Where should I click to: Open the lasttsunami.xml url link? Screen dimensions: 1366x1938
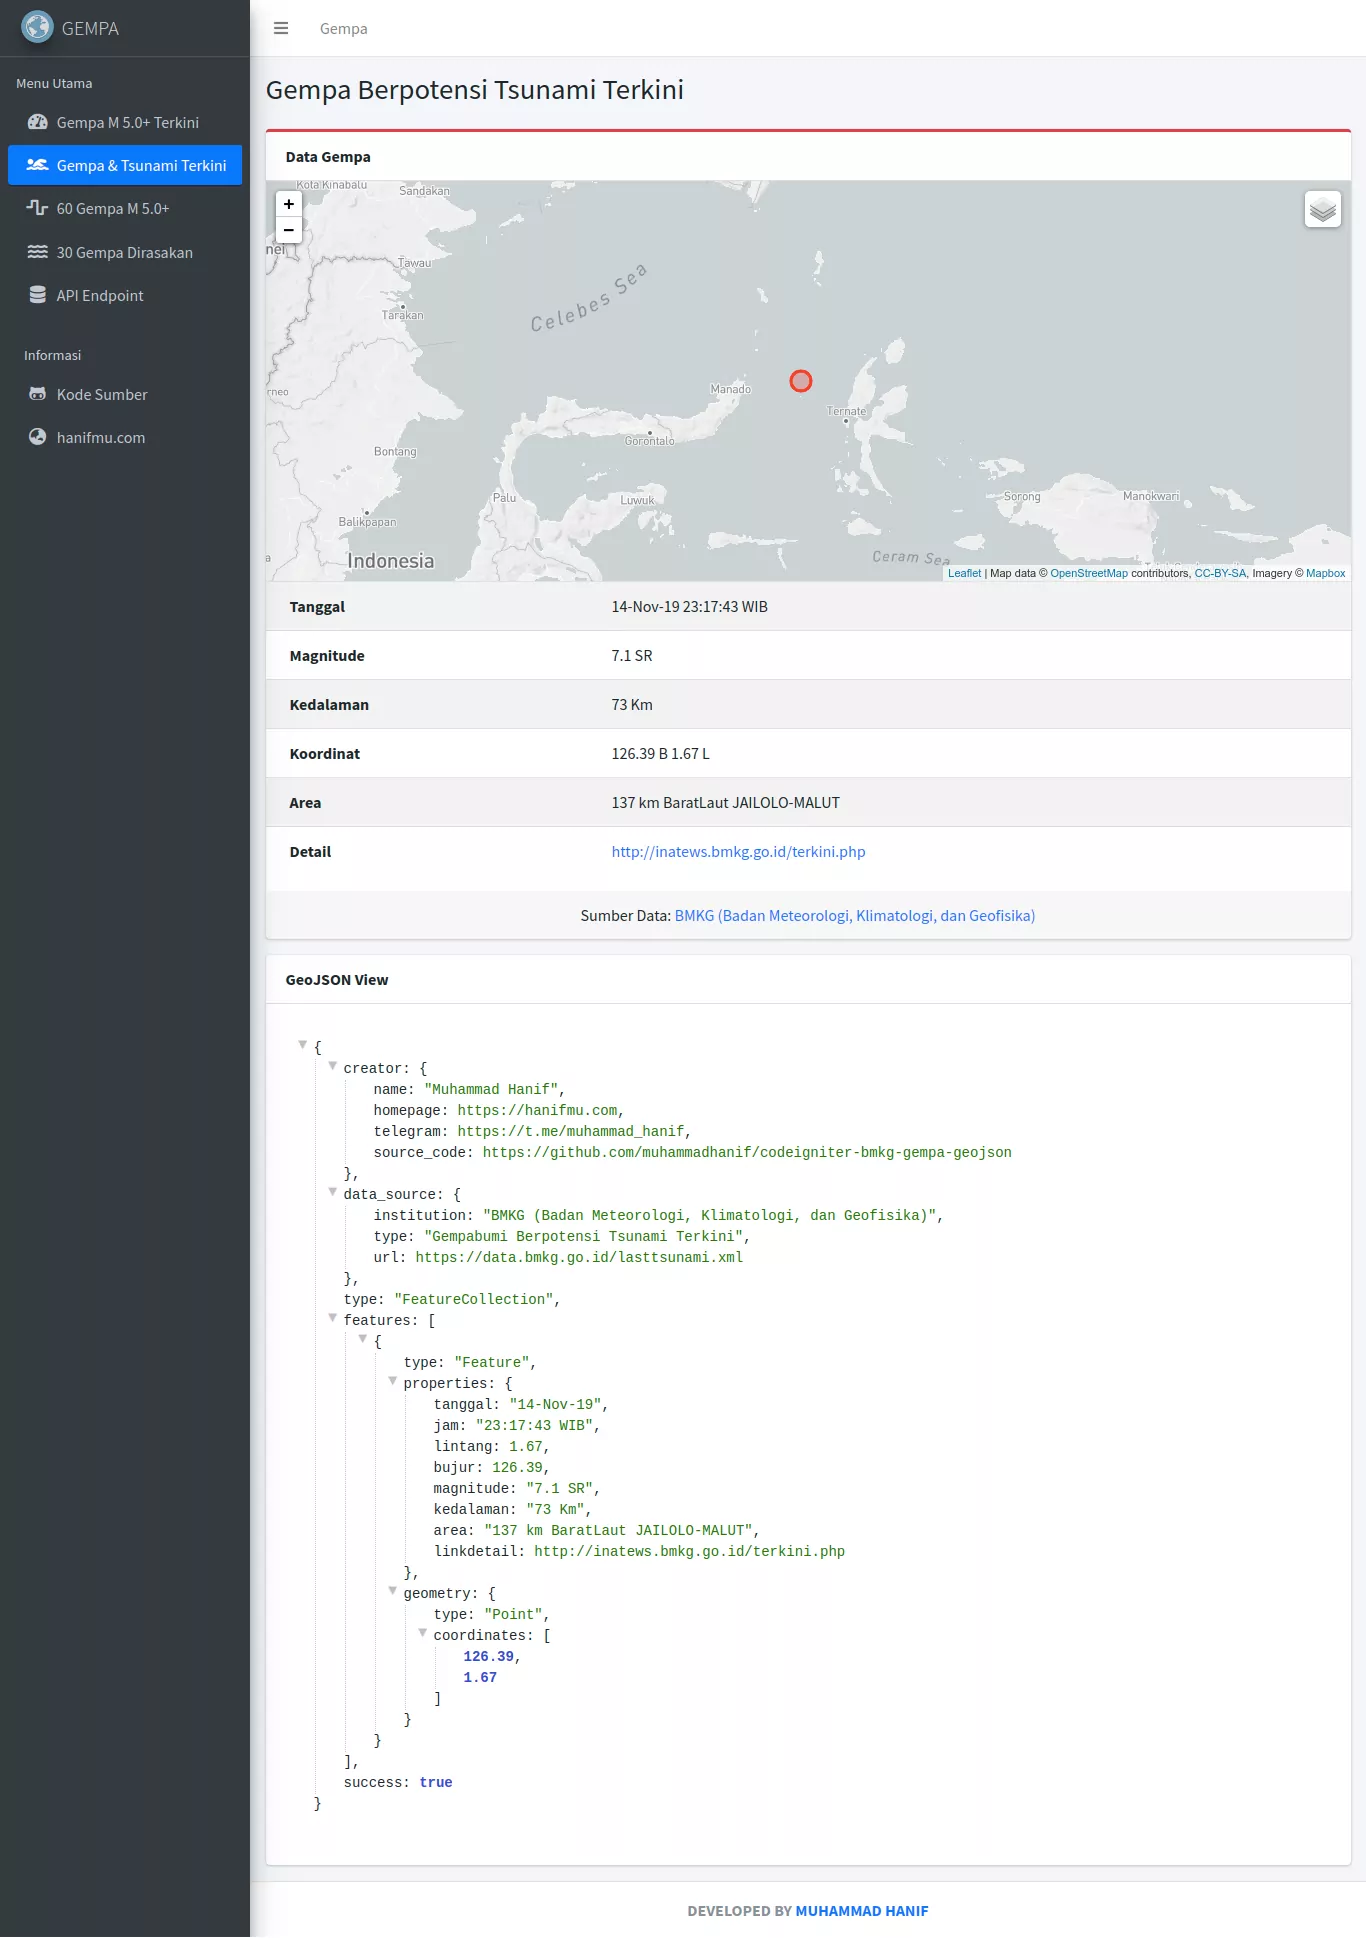[x=579, y=1257]
